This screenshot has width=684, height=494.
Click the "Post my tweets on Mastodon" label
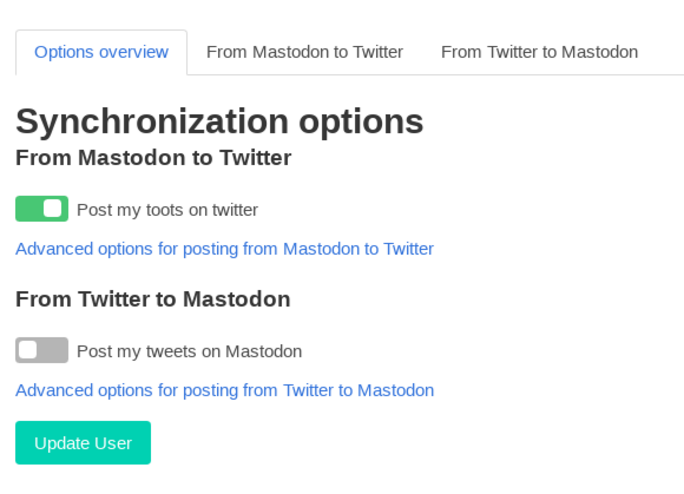[x=189, y=351]
